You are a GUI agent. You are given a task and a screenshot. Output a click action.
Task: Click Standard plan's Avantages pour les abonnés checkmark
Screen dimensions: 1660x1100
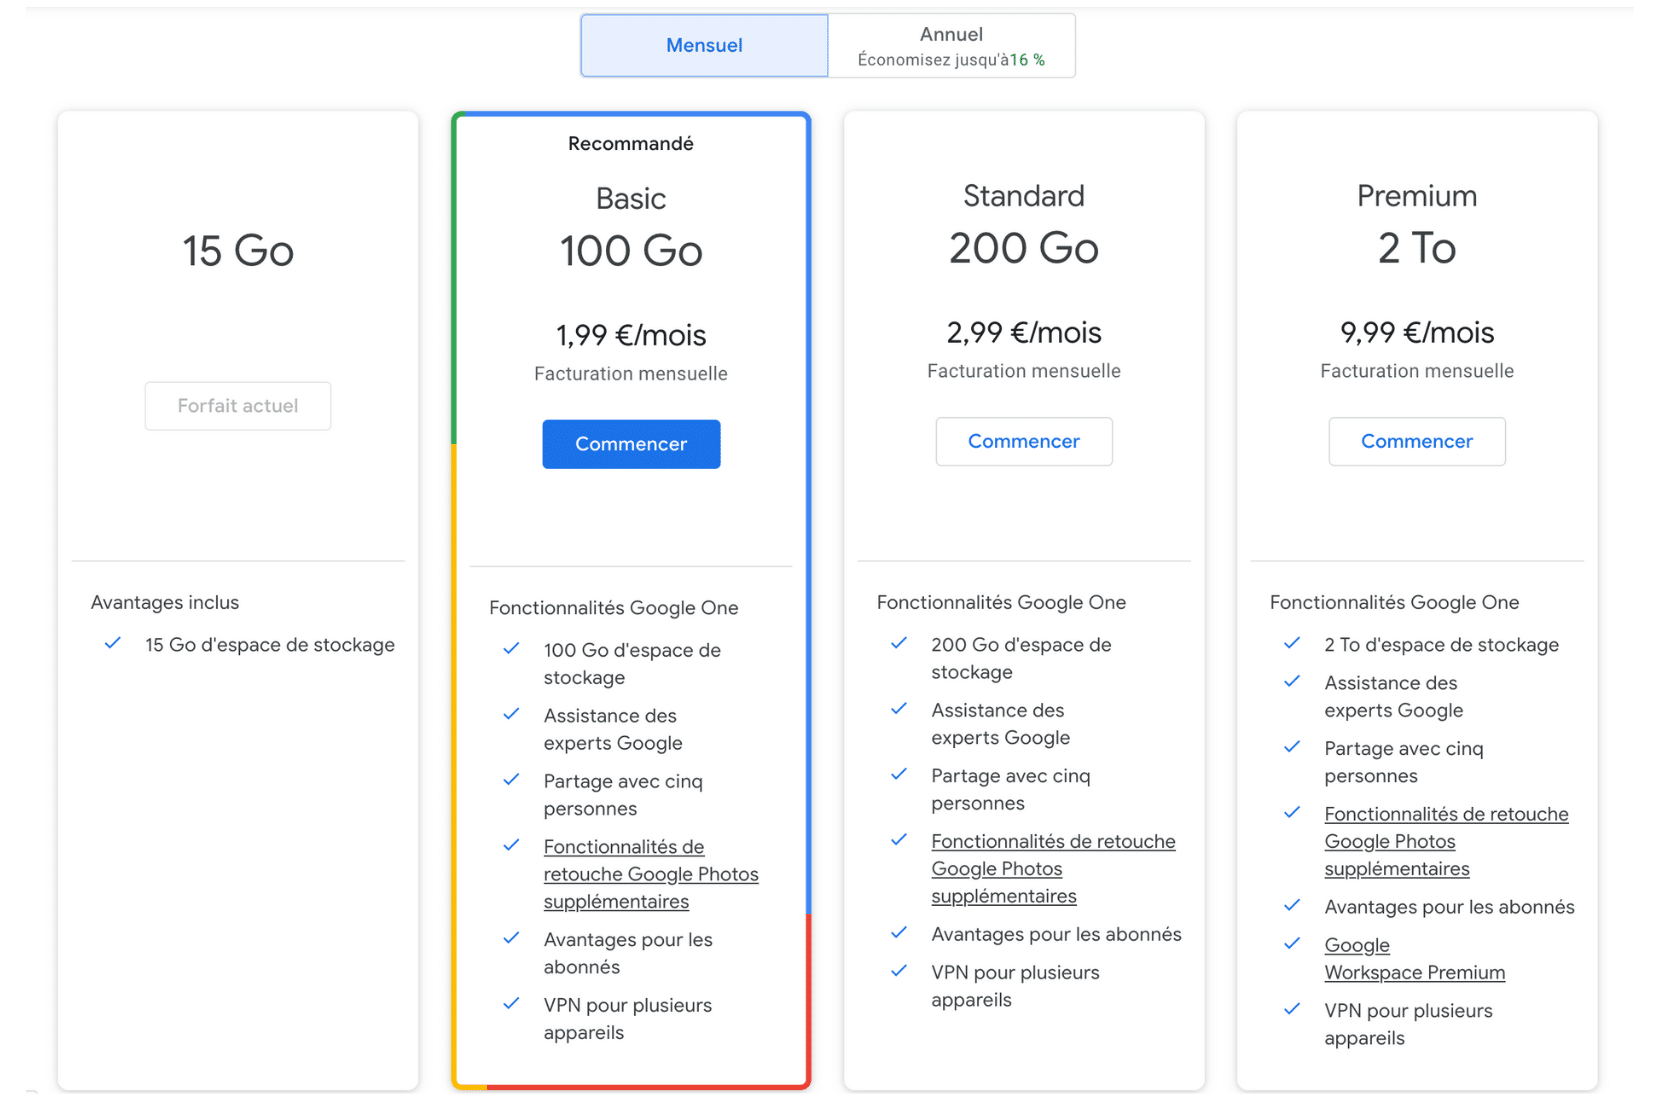pos(899,932)
